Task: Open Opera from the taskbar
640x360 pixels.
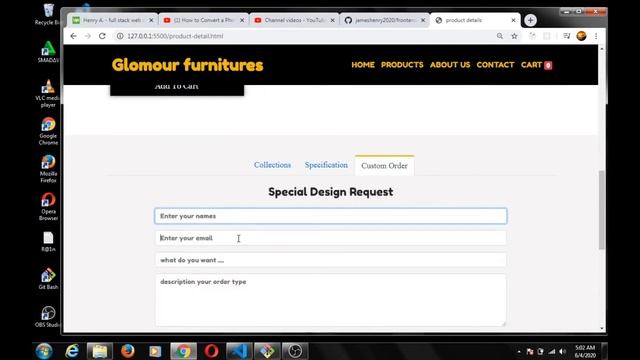Action: point(211,351)
